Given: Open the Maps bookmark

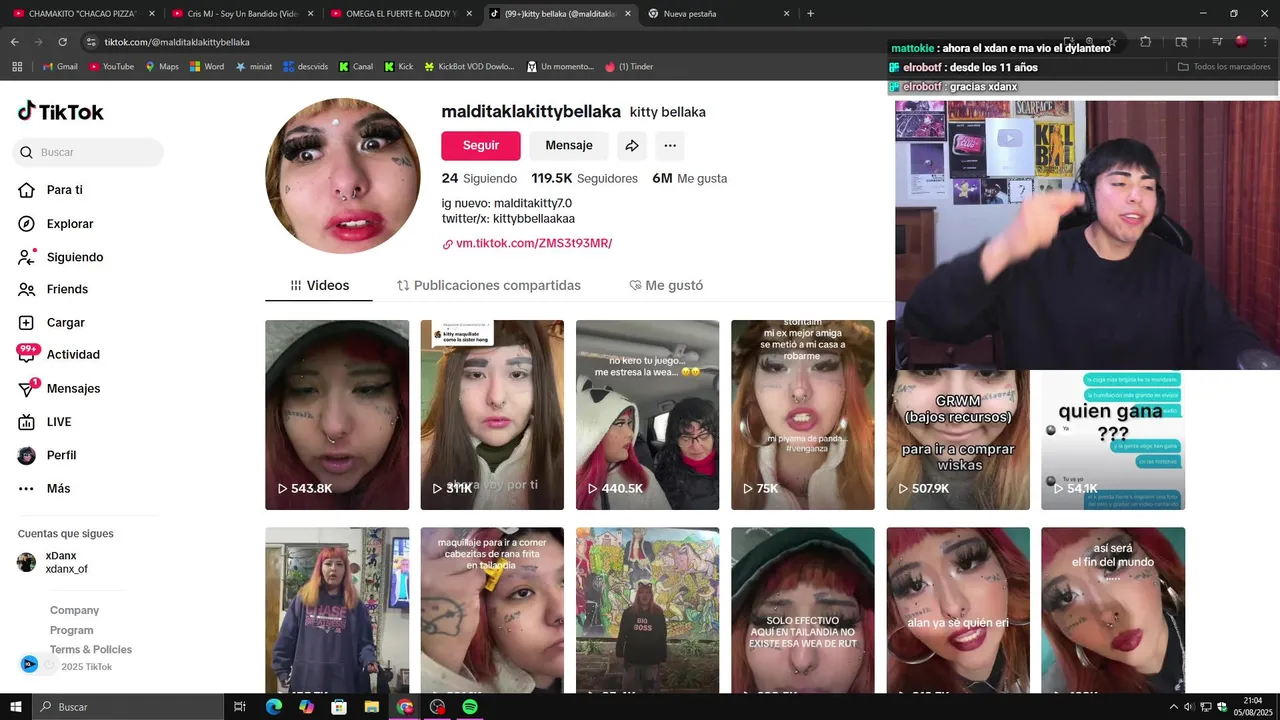Looking at the screenshot, I should coord(162,67).
